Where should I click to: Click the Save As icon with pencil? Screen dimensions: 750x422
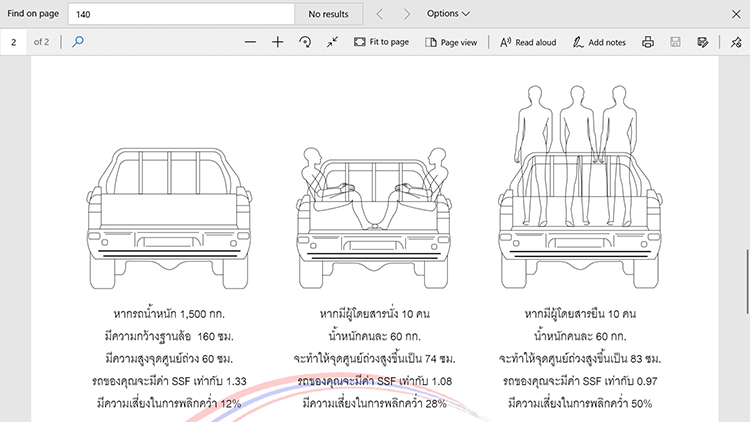pyautogui.click(x=703, y=42)
